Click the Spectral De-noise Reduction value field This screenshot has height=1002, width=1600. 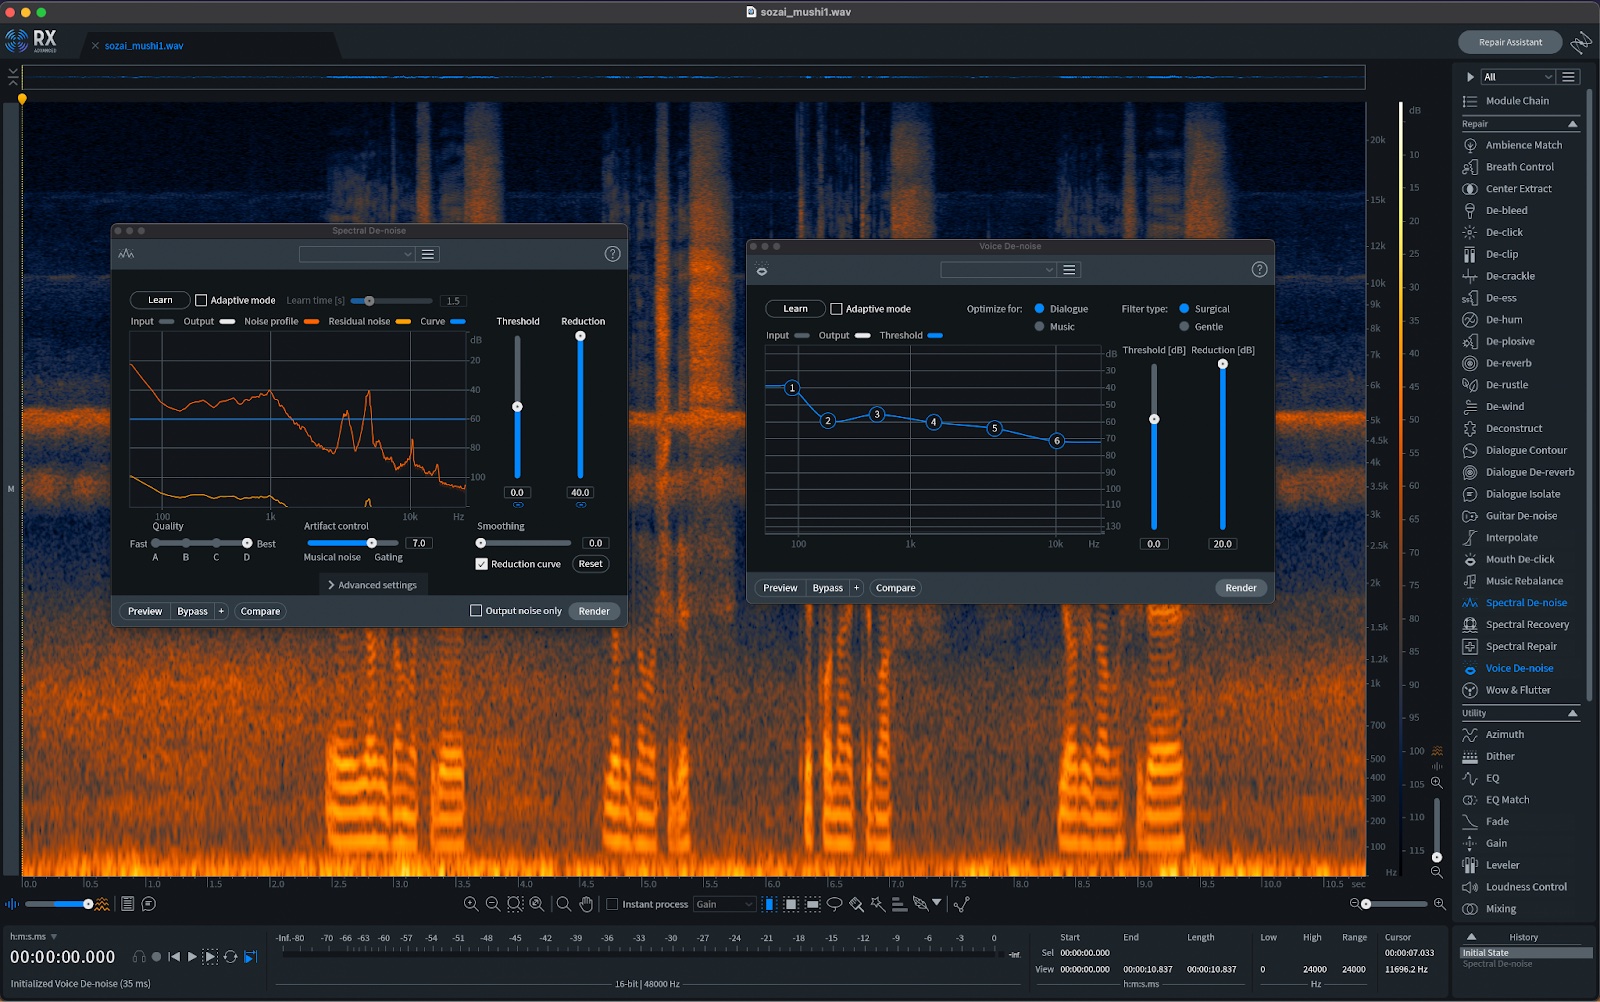tap(580, 492)
